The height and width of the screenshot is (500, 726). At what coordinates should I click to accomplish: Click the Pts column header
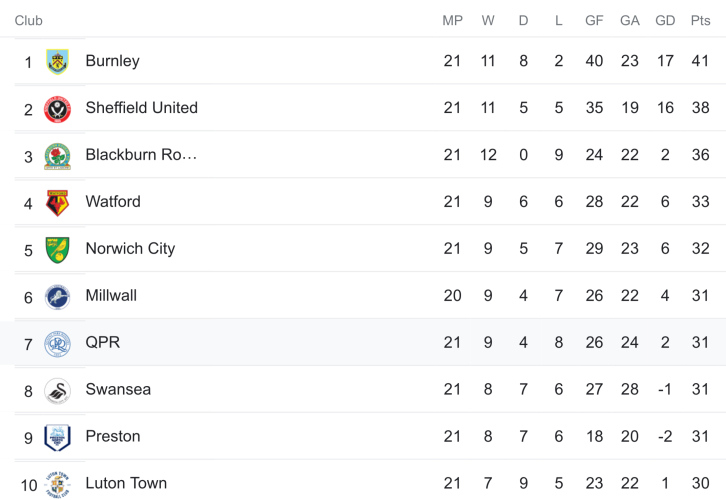coord(700,21)
